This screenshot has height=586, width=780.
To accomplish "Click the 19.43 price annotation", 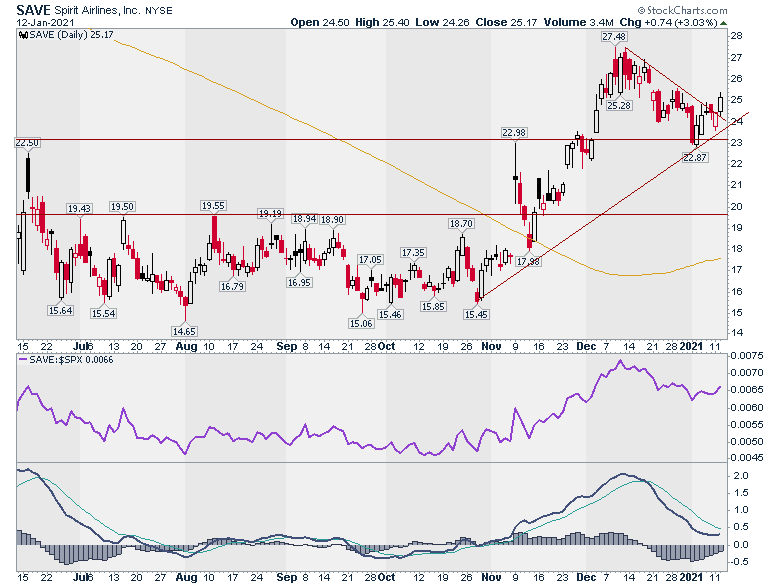I will [80, 208].
